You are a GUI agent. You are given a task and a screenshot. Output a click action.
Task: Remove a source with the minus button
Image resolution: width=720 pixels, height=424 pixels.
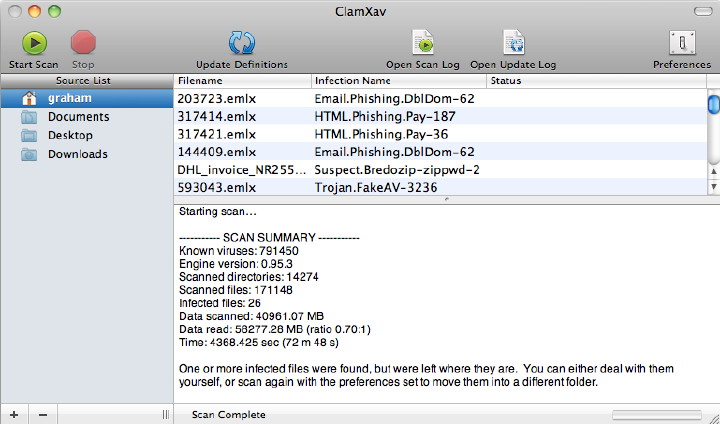[43, 414]
